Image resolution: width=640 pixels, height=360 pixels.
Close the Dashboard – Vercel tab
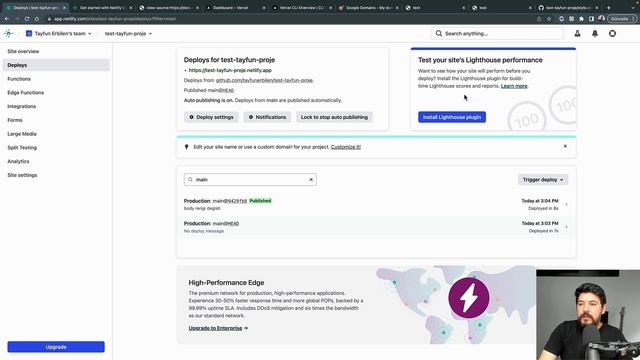tap(264, 8)
